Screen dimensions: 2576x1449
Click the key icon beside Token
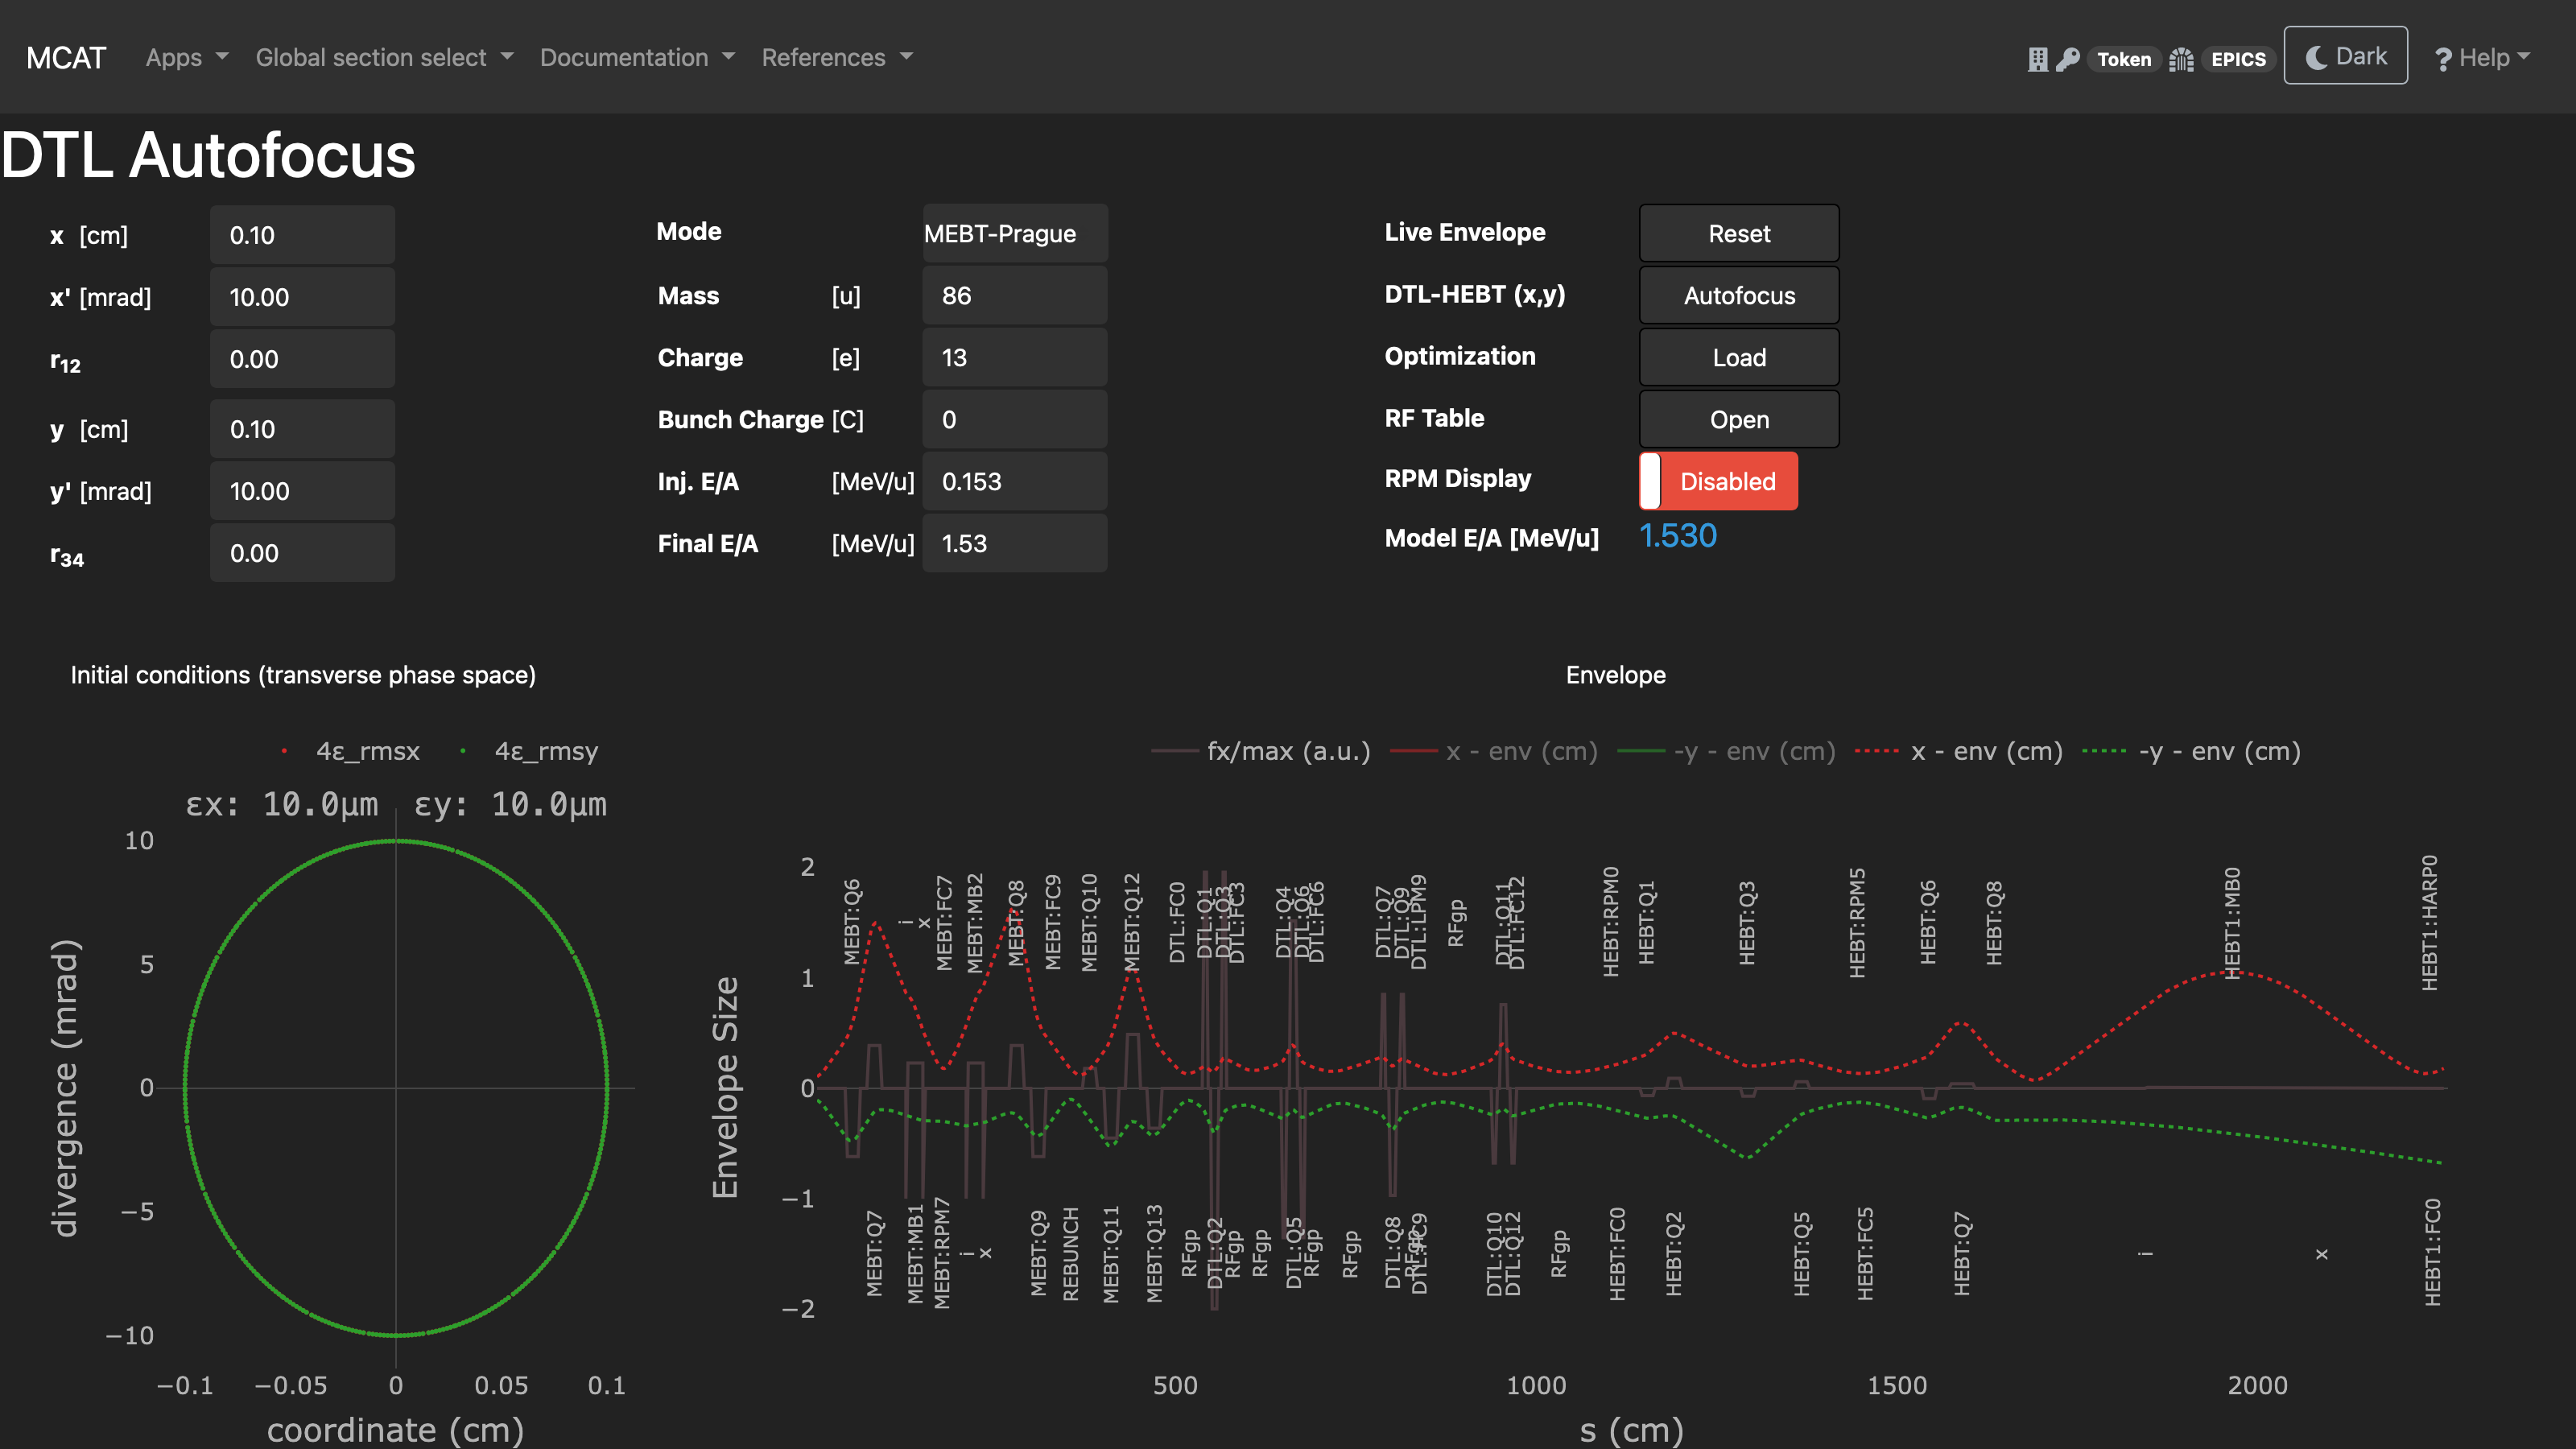pyautogui.click(x=2069, y=59)
